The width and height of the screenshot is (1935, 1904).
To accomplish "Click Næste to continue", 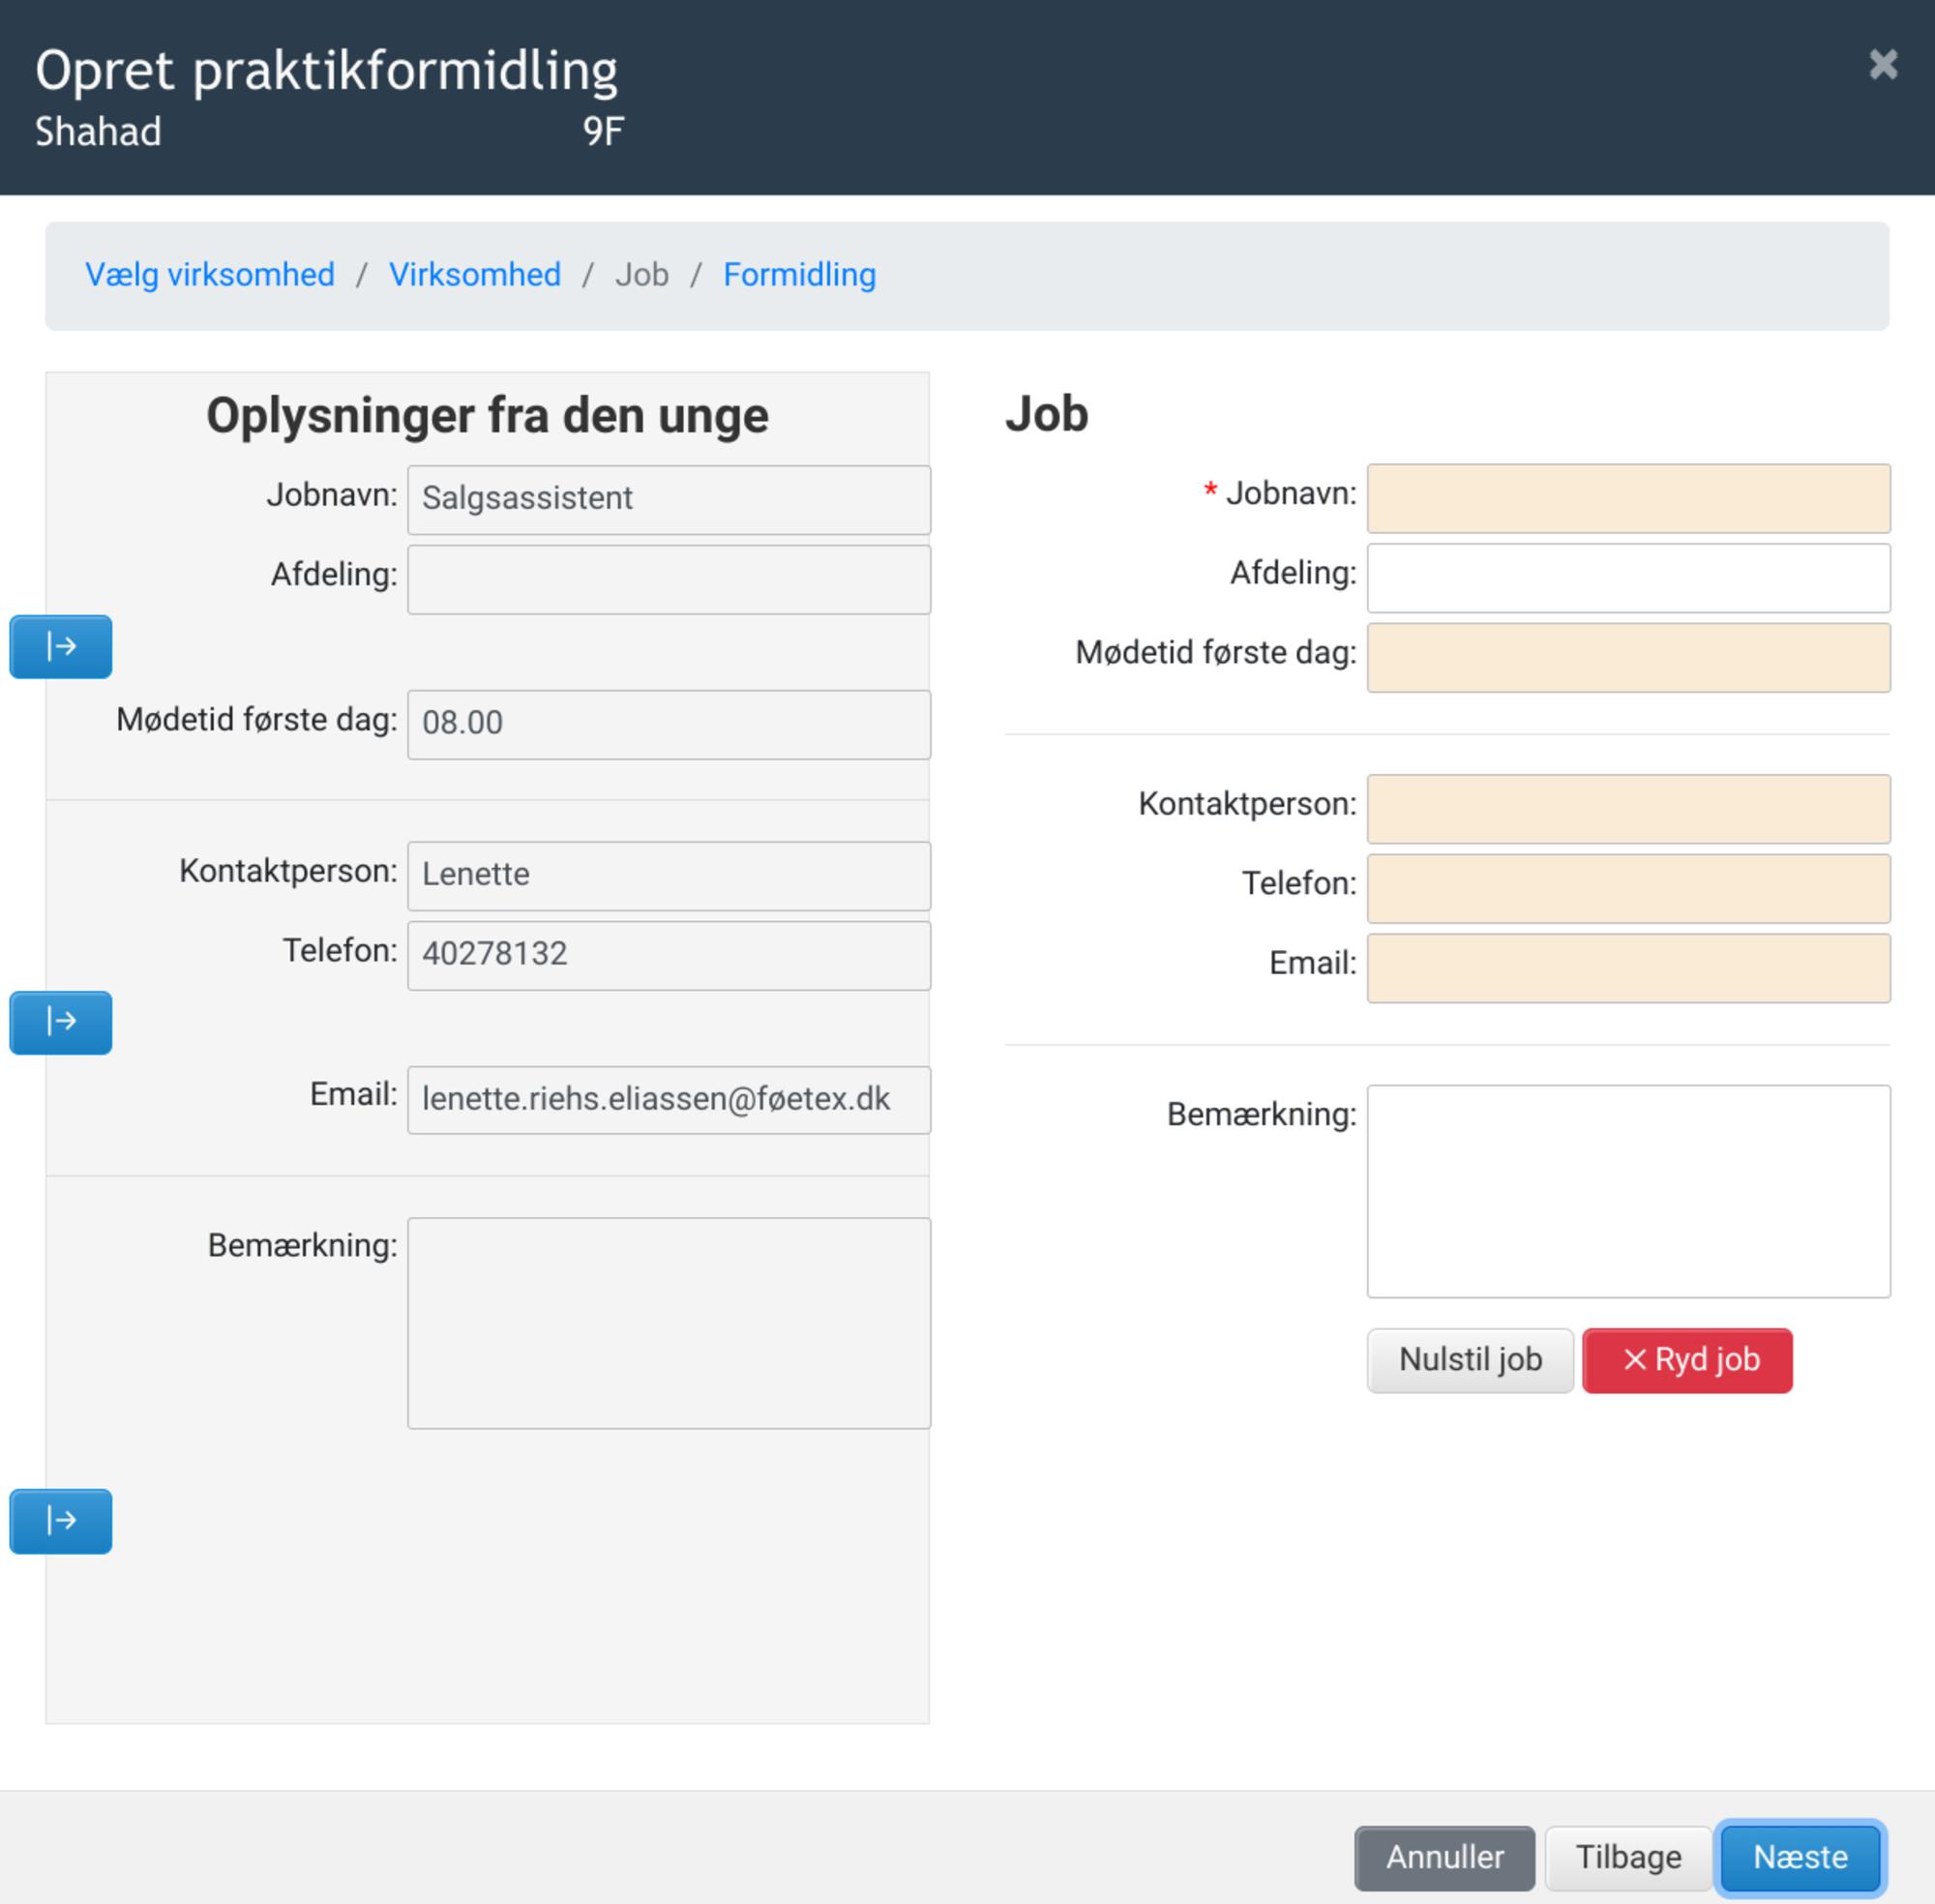I will pos(1799,1857).
